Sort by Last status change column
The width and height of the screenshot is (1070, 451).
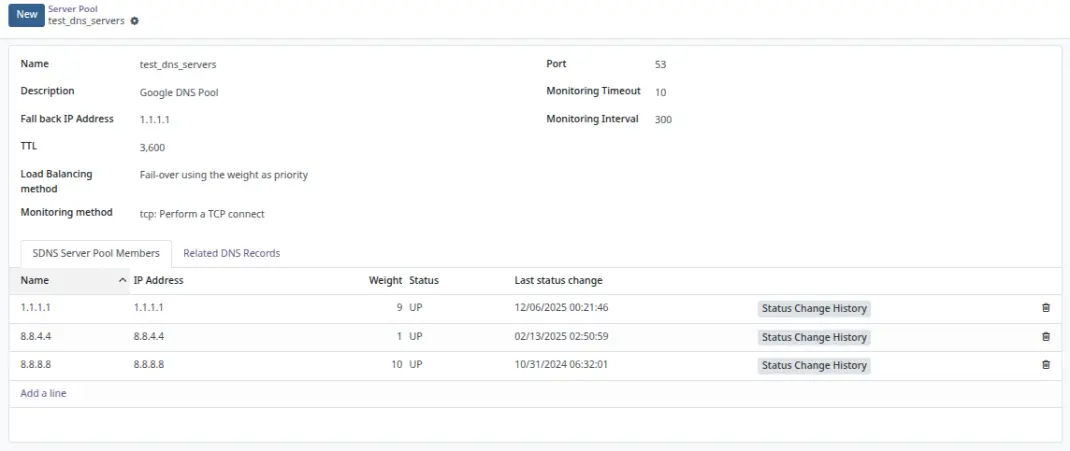[558, 281]
